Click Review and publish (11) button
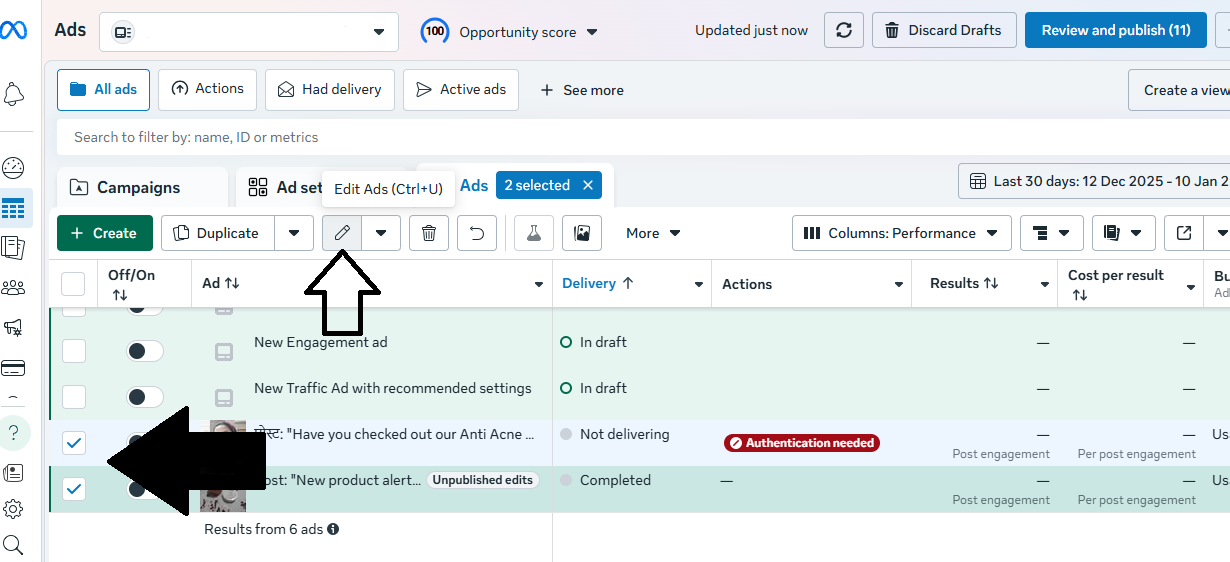Screen dimensions: 1230x562 [x=1115, y=30]
